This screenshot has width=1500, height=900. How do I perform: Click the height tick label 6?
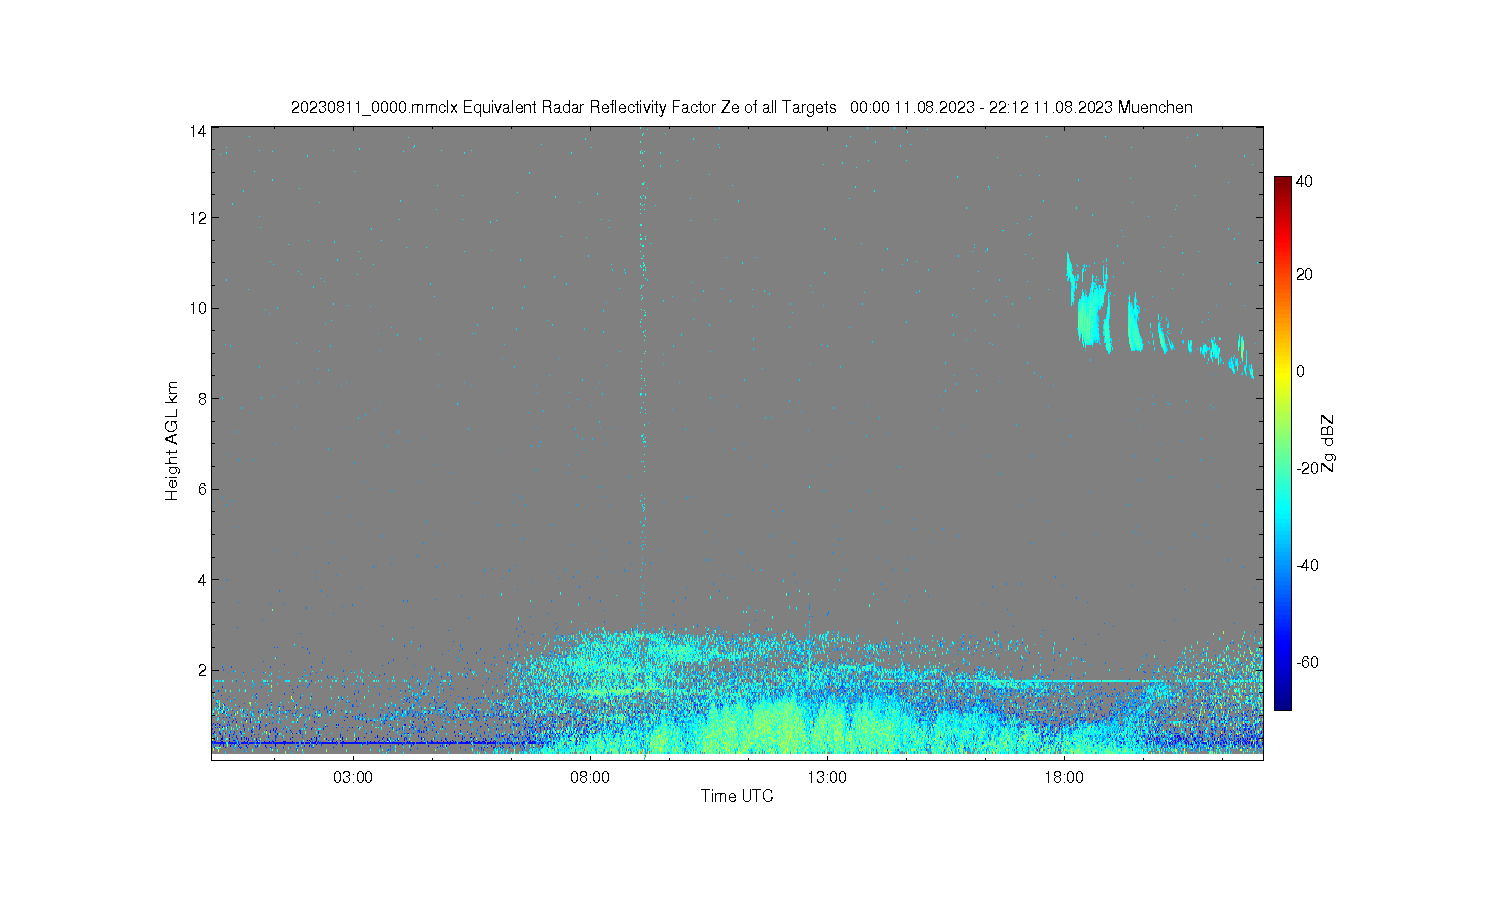(x=202, y=489)
